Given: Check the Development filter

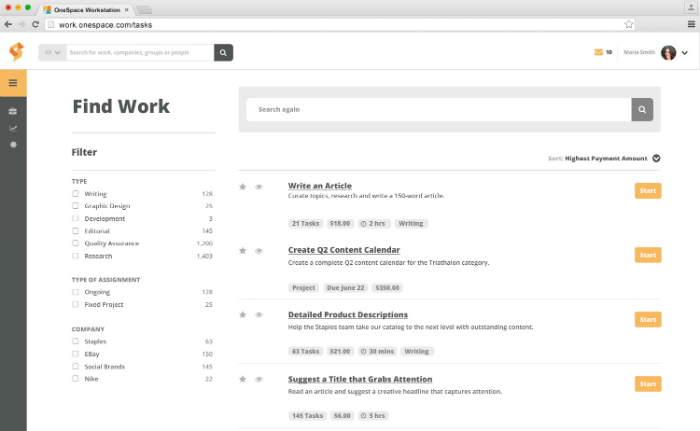Looking at the screenshot, I should click(x=75, y=218).
